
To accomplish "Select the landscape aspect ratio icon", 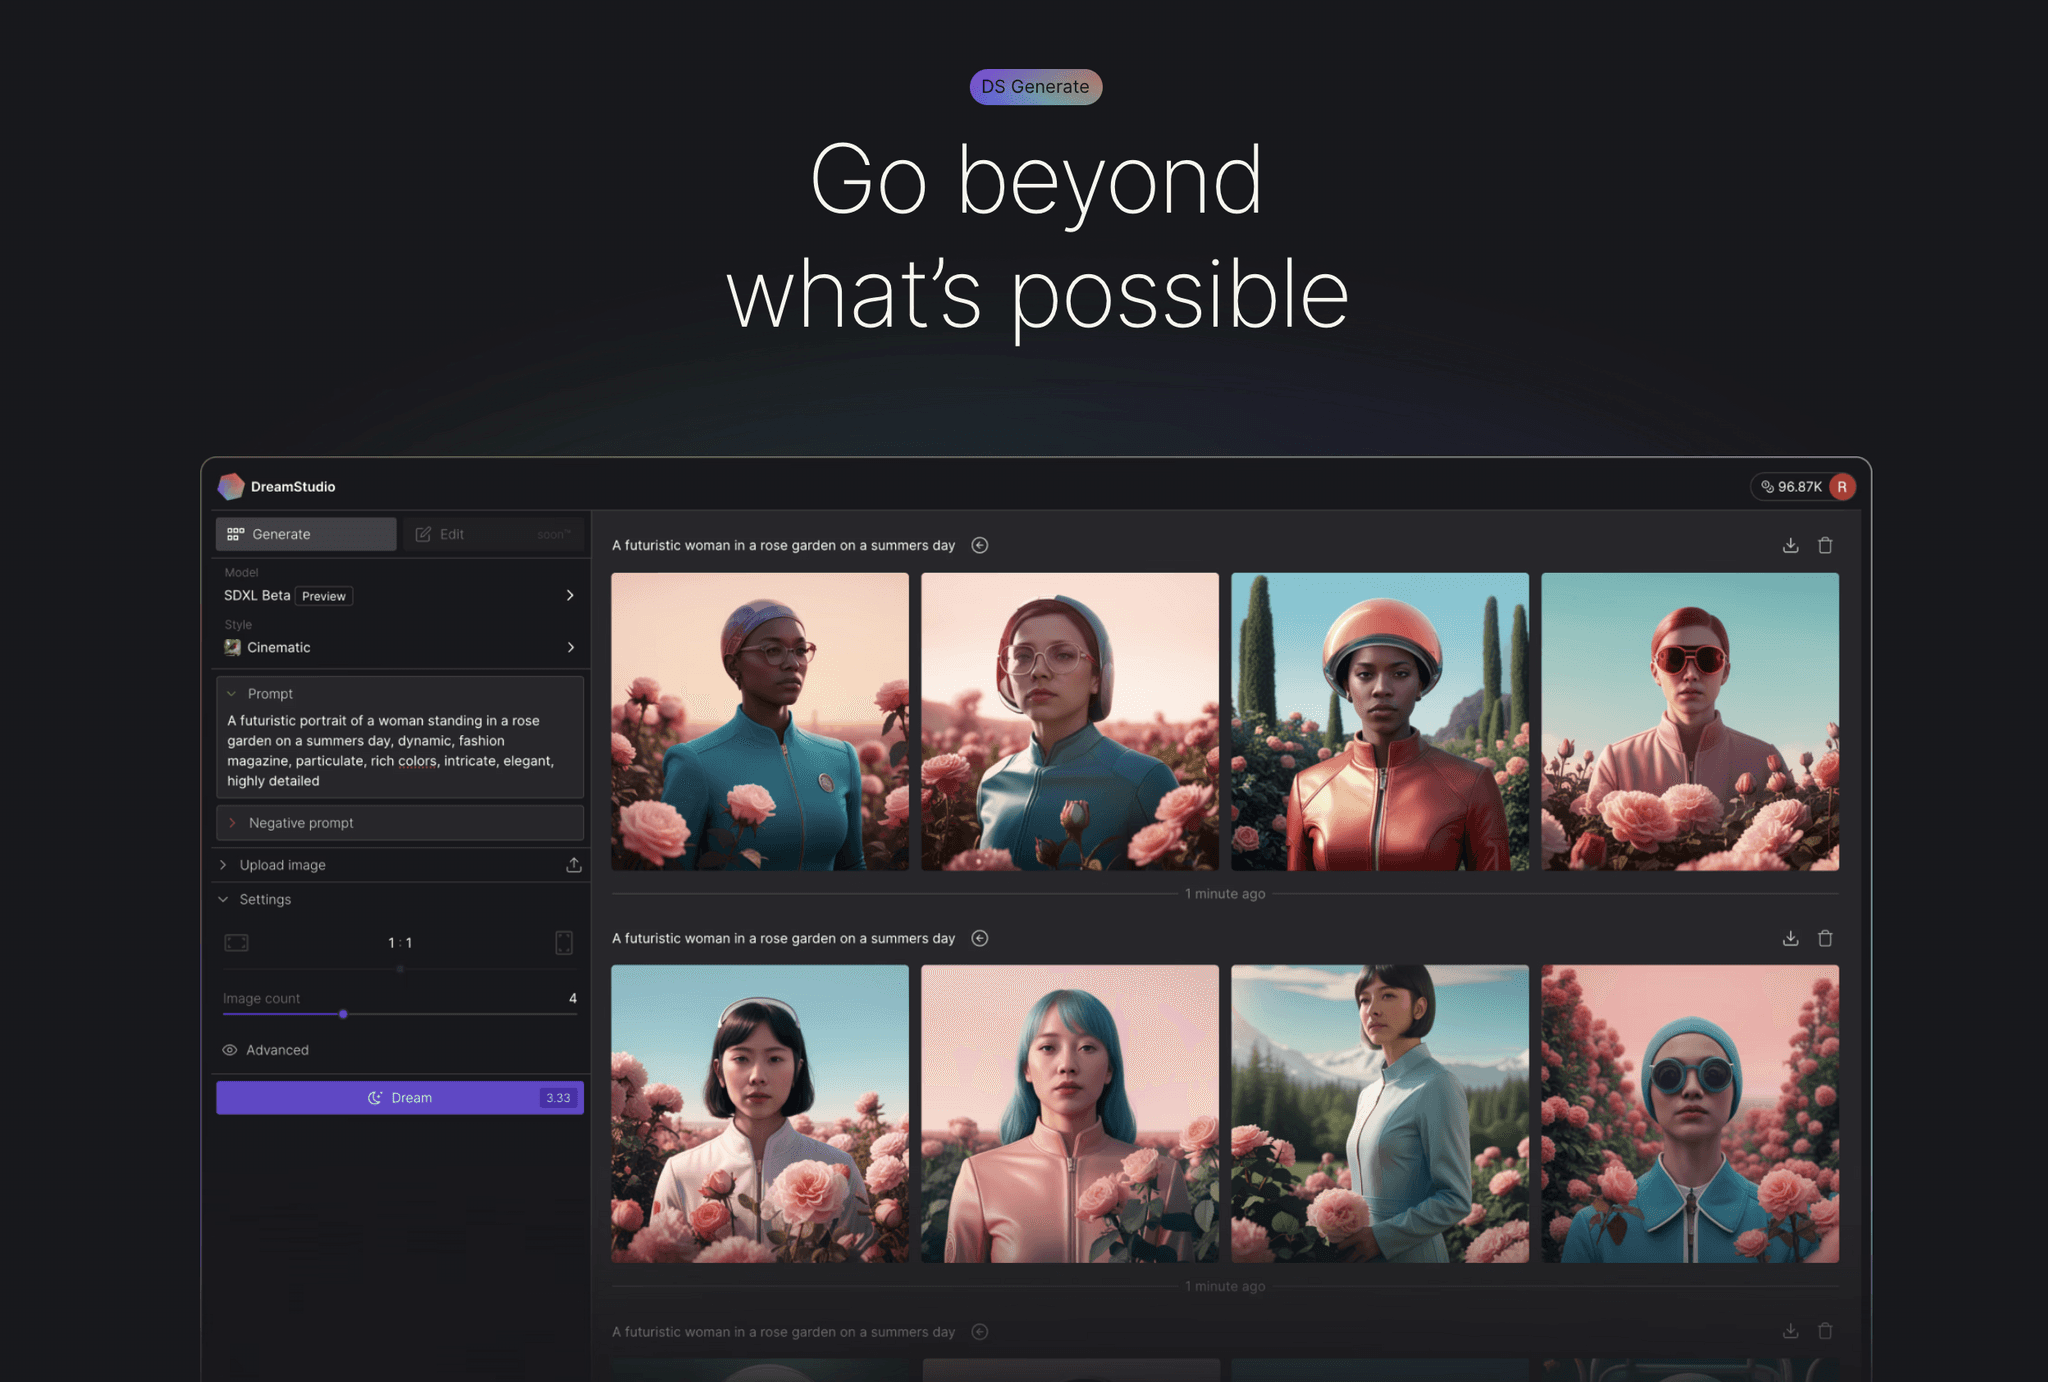I will [236, 942].
